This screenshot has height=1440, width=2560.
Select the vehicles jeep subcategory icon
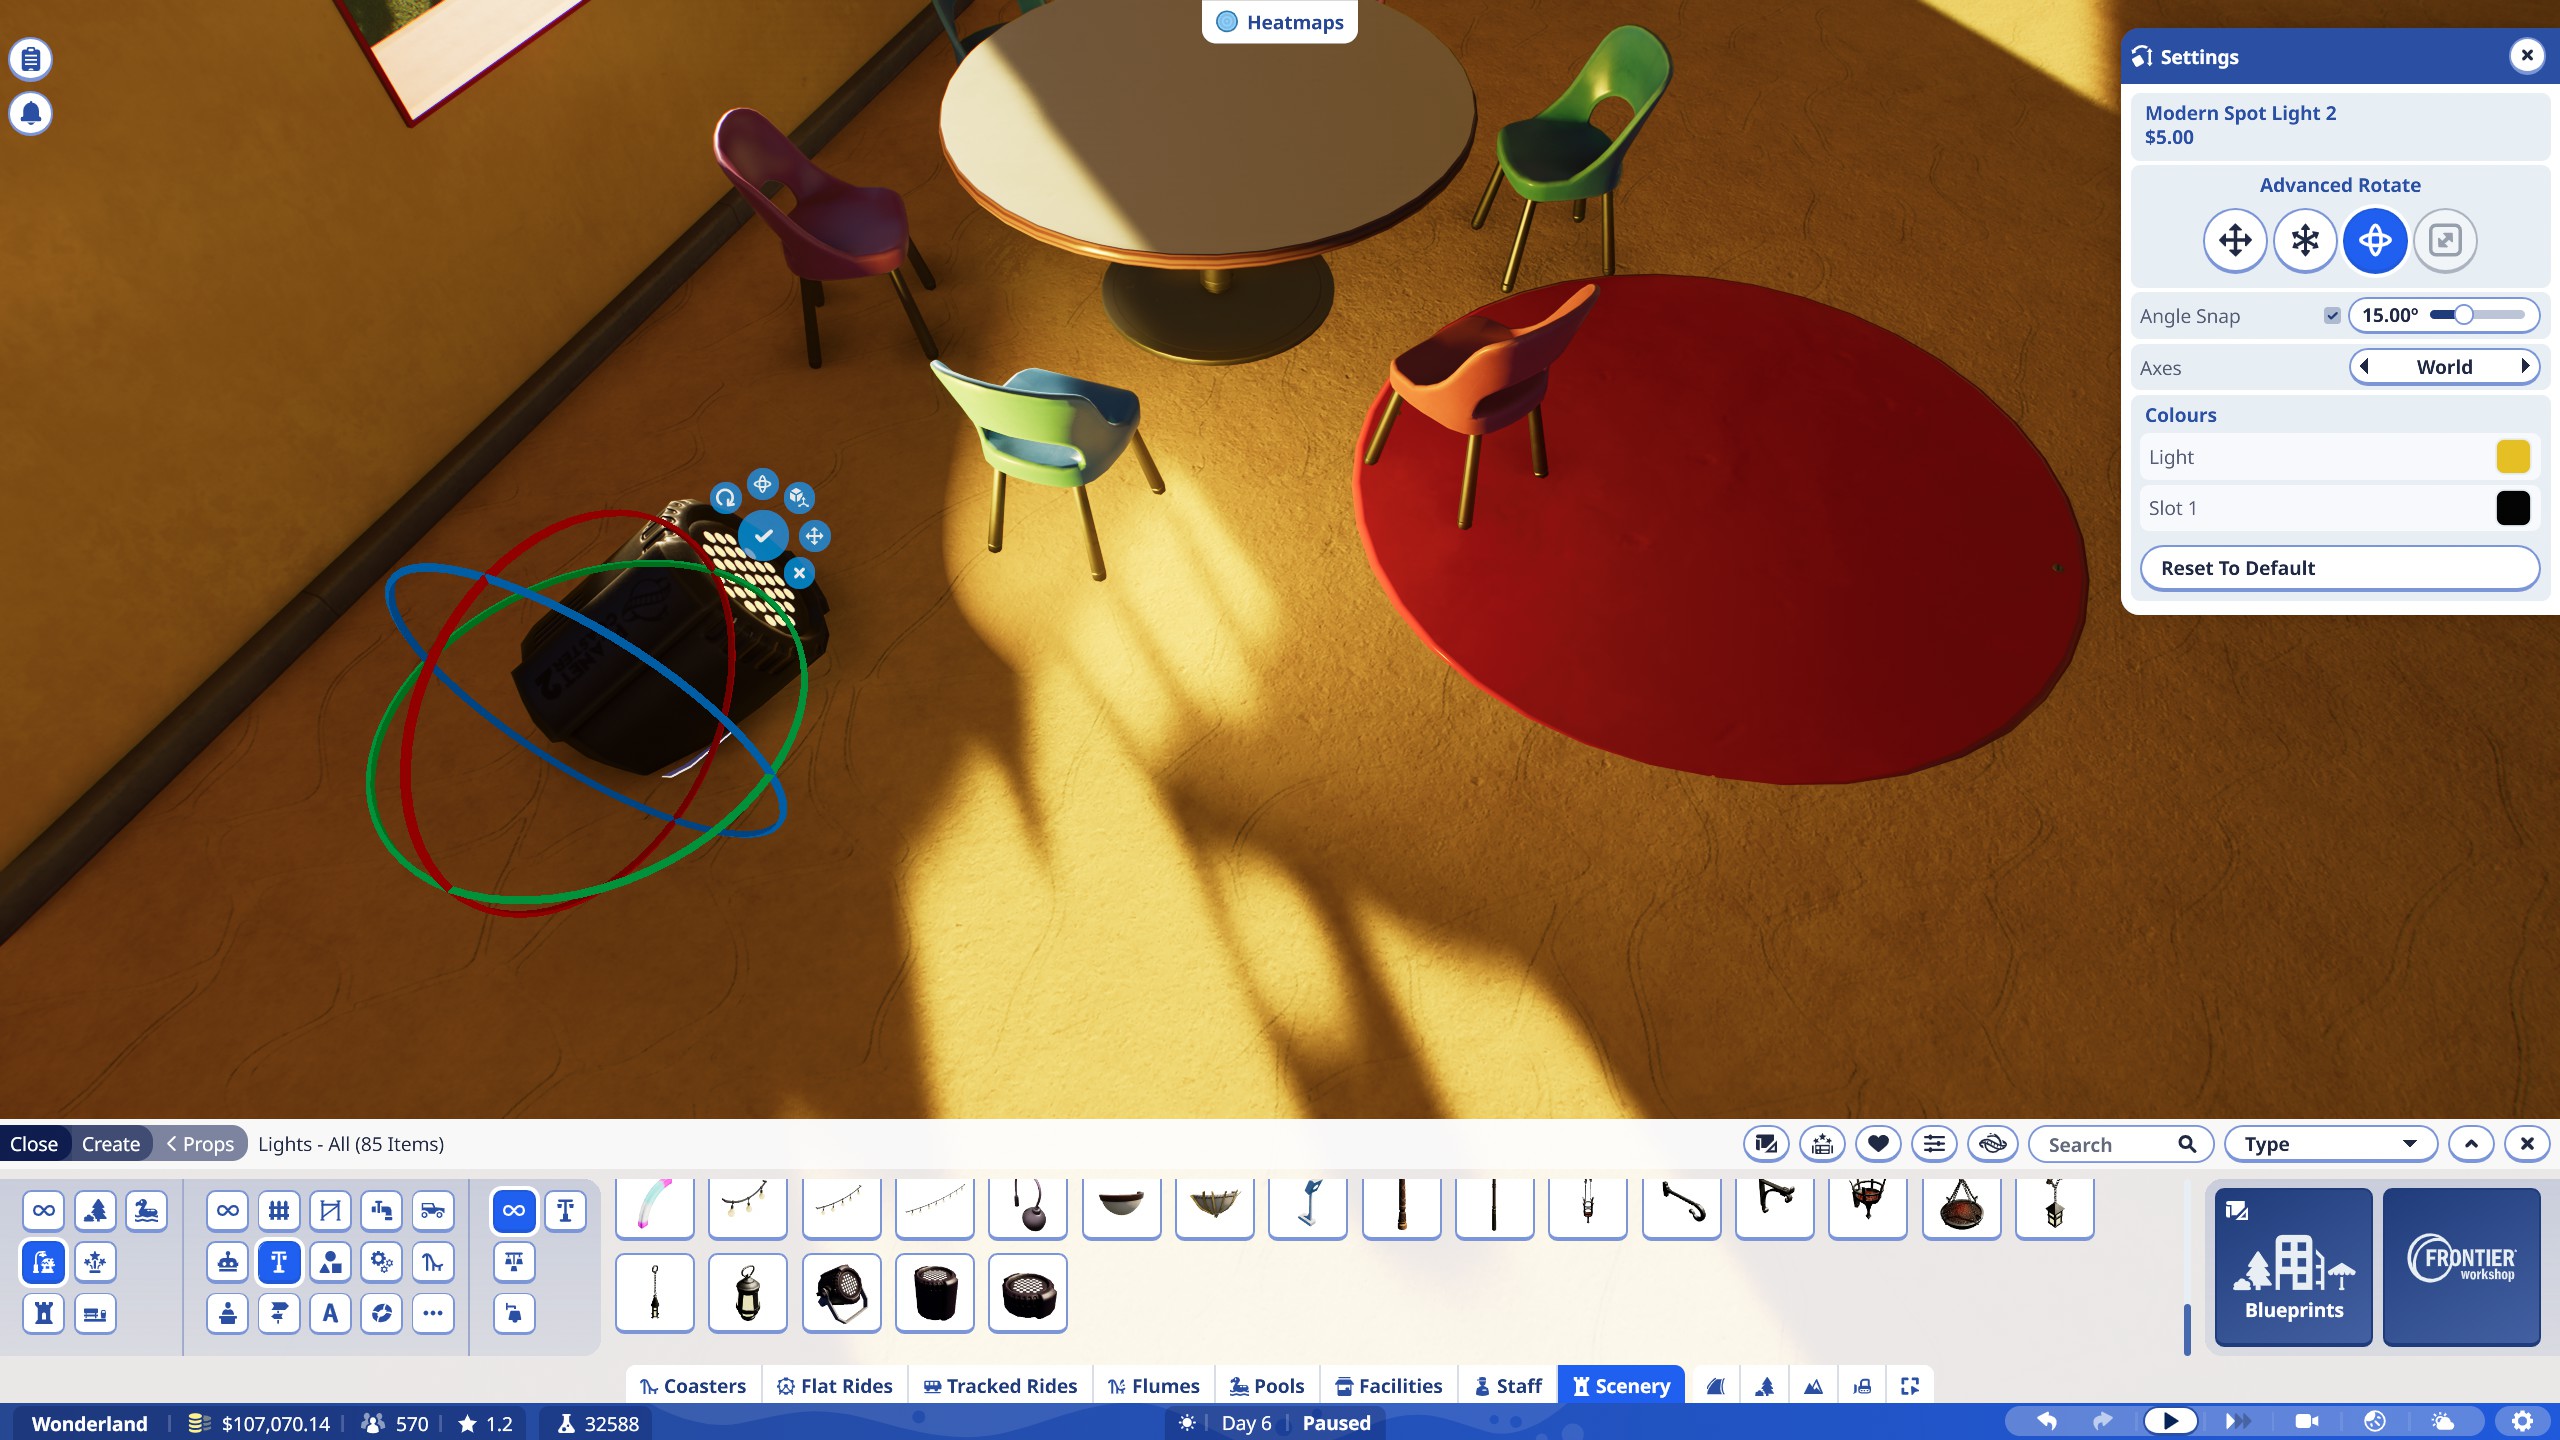pos(433,1211)
